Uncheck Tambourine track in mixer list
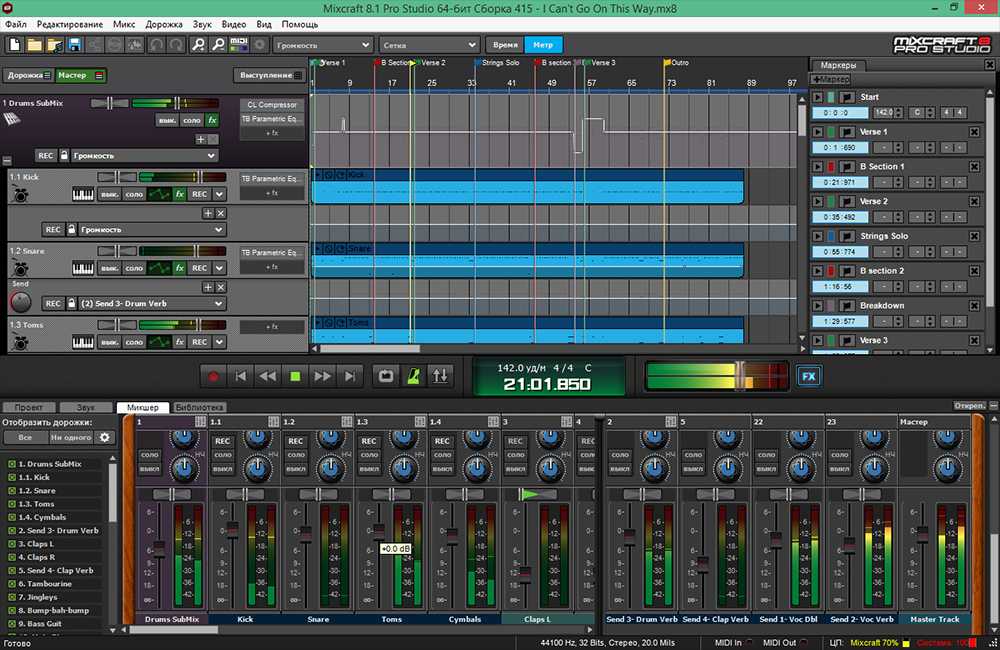 tap(11, 584)
